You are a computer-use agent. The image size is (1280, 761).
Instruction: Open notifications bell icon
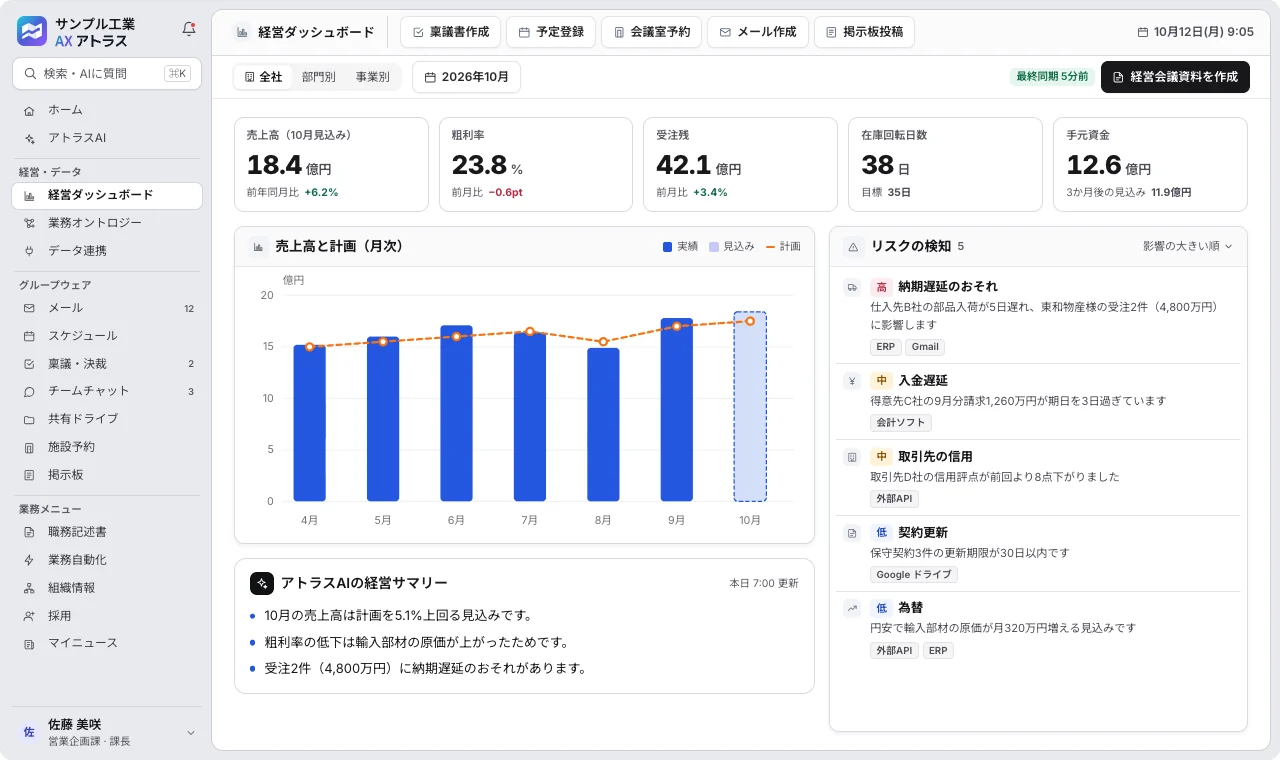tap(189, 30)
